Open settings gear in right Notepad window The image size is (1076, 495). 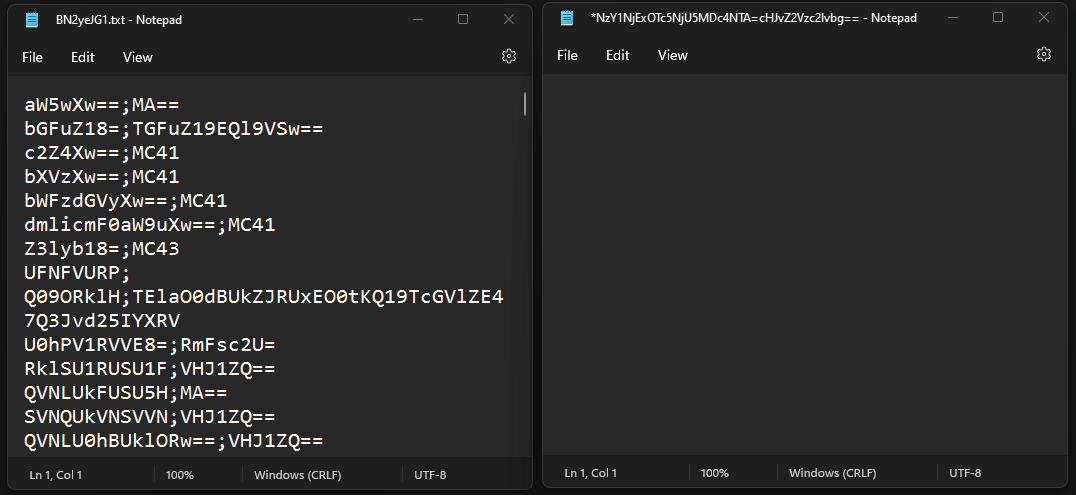[x=1044, y=54]
